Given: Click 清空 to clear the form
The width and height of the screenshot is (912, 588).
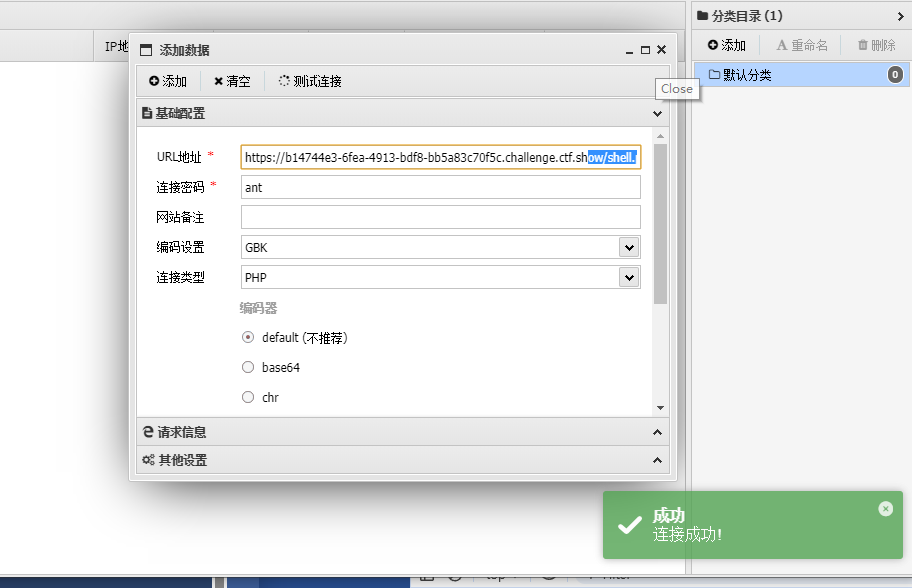Looking at the screenshot, I should (232, 81).
